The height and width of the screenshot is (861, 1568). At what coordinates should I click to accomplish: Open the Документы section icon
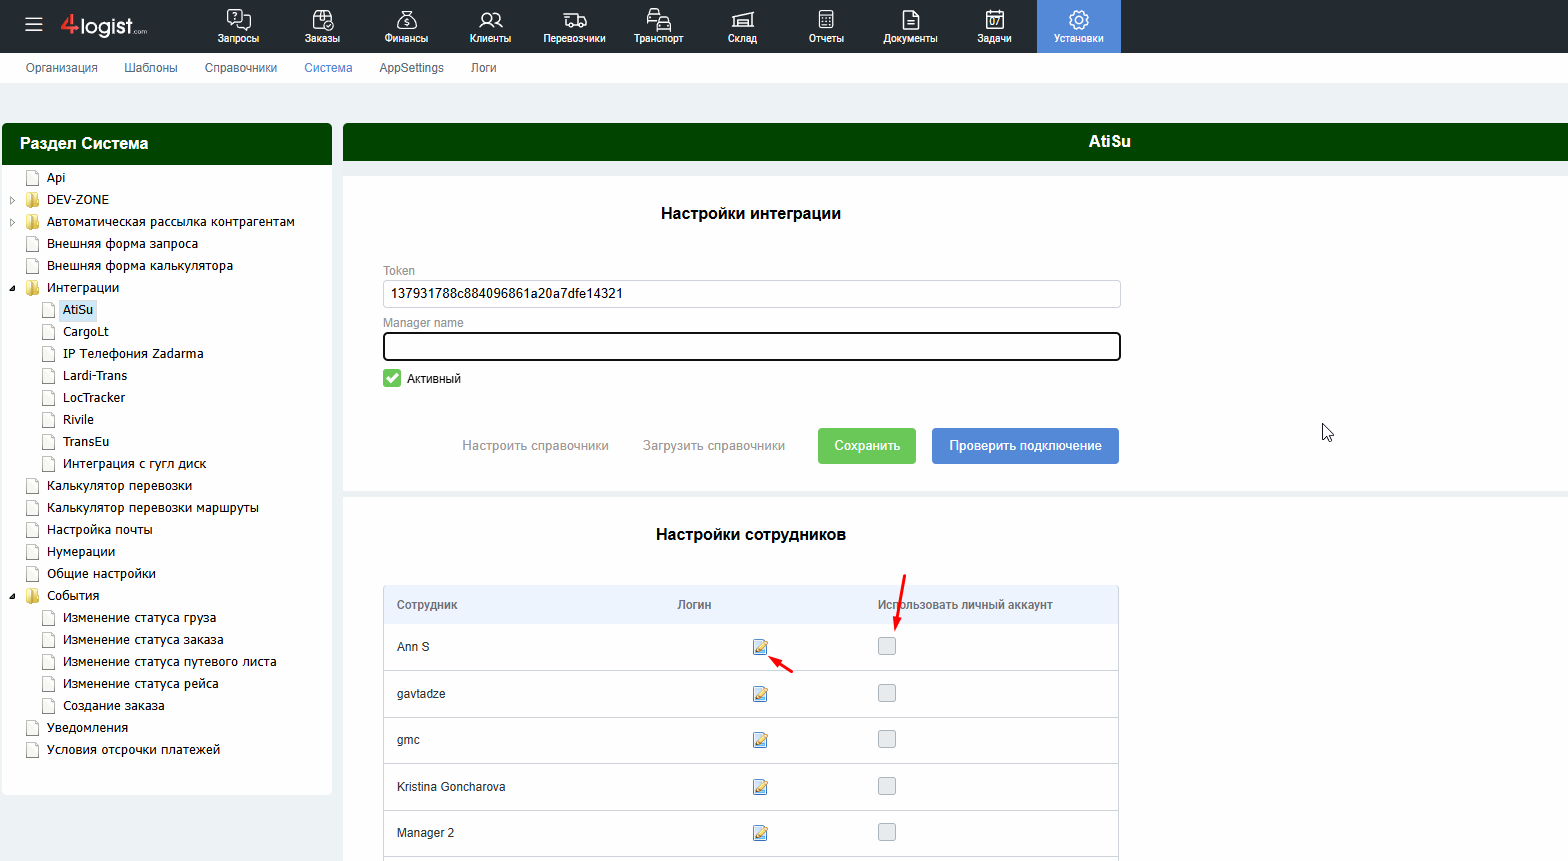[x=910, y=19]
